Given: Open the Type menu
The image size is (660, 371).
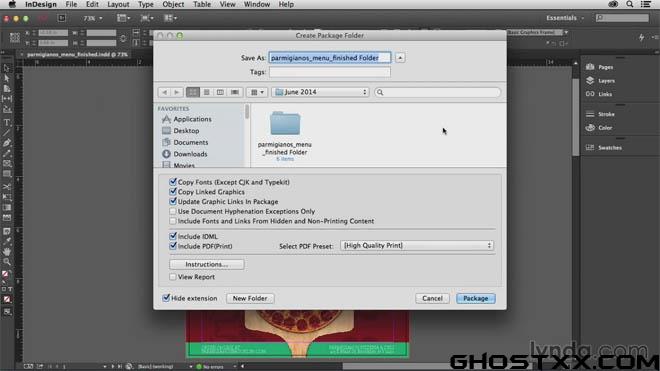Looking at the screenshot, I should 146,4.
